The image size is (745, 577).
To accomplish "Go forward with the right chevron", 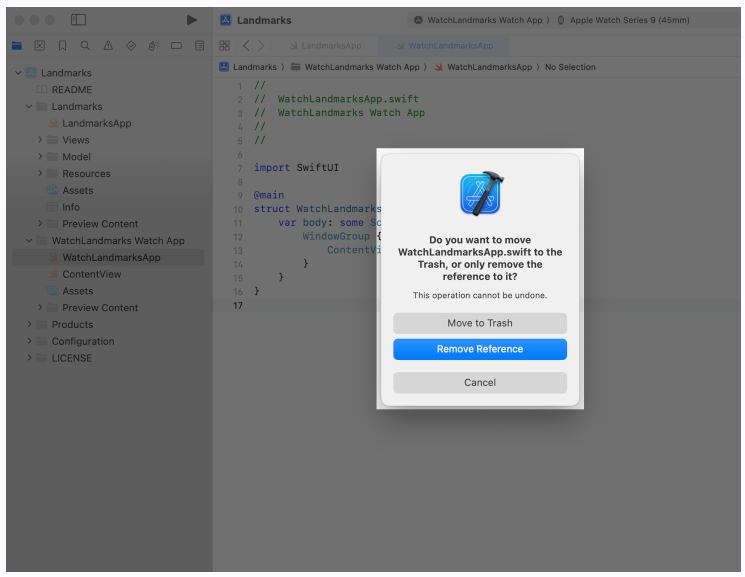I will tap(261, 46).
